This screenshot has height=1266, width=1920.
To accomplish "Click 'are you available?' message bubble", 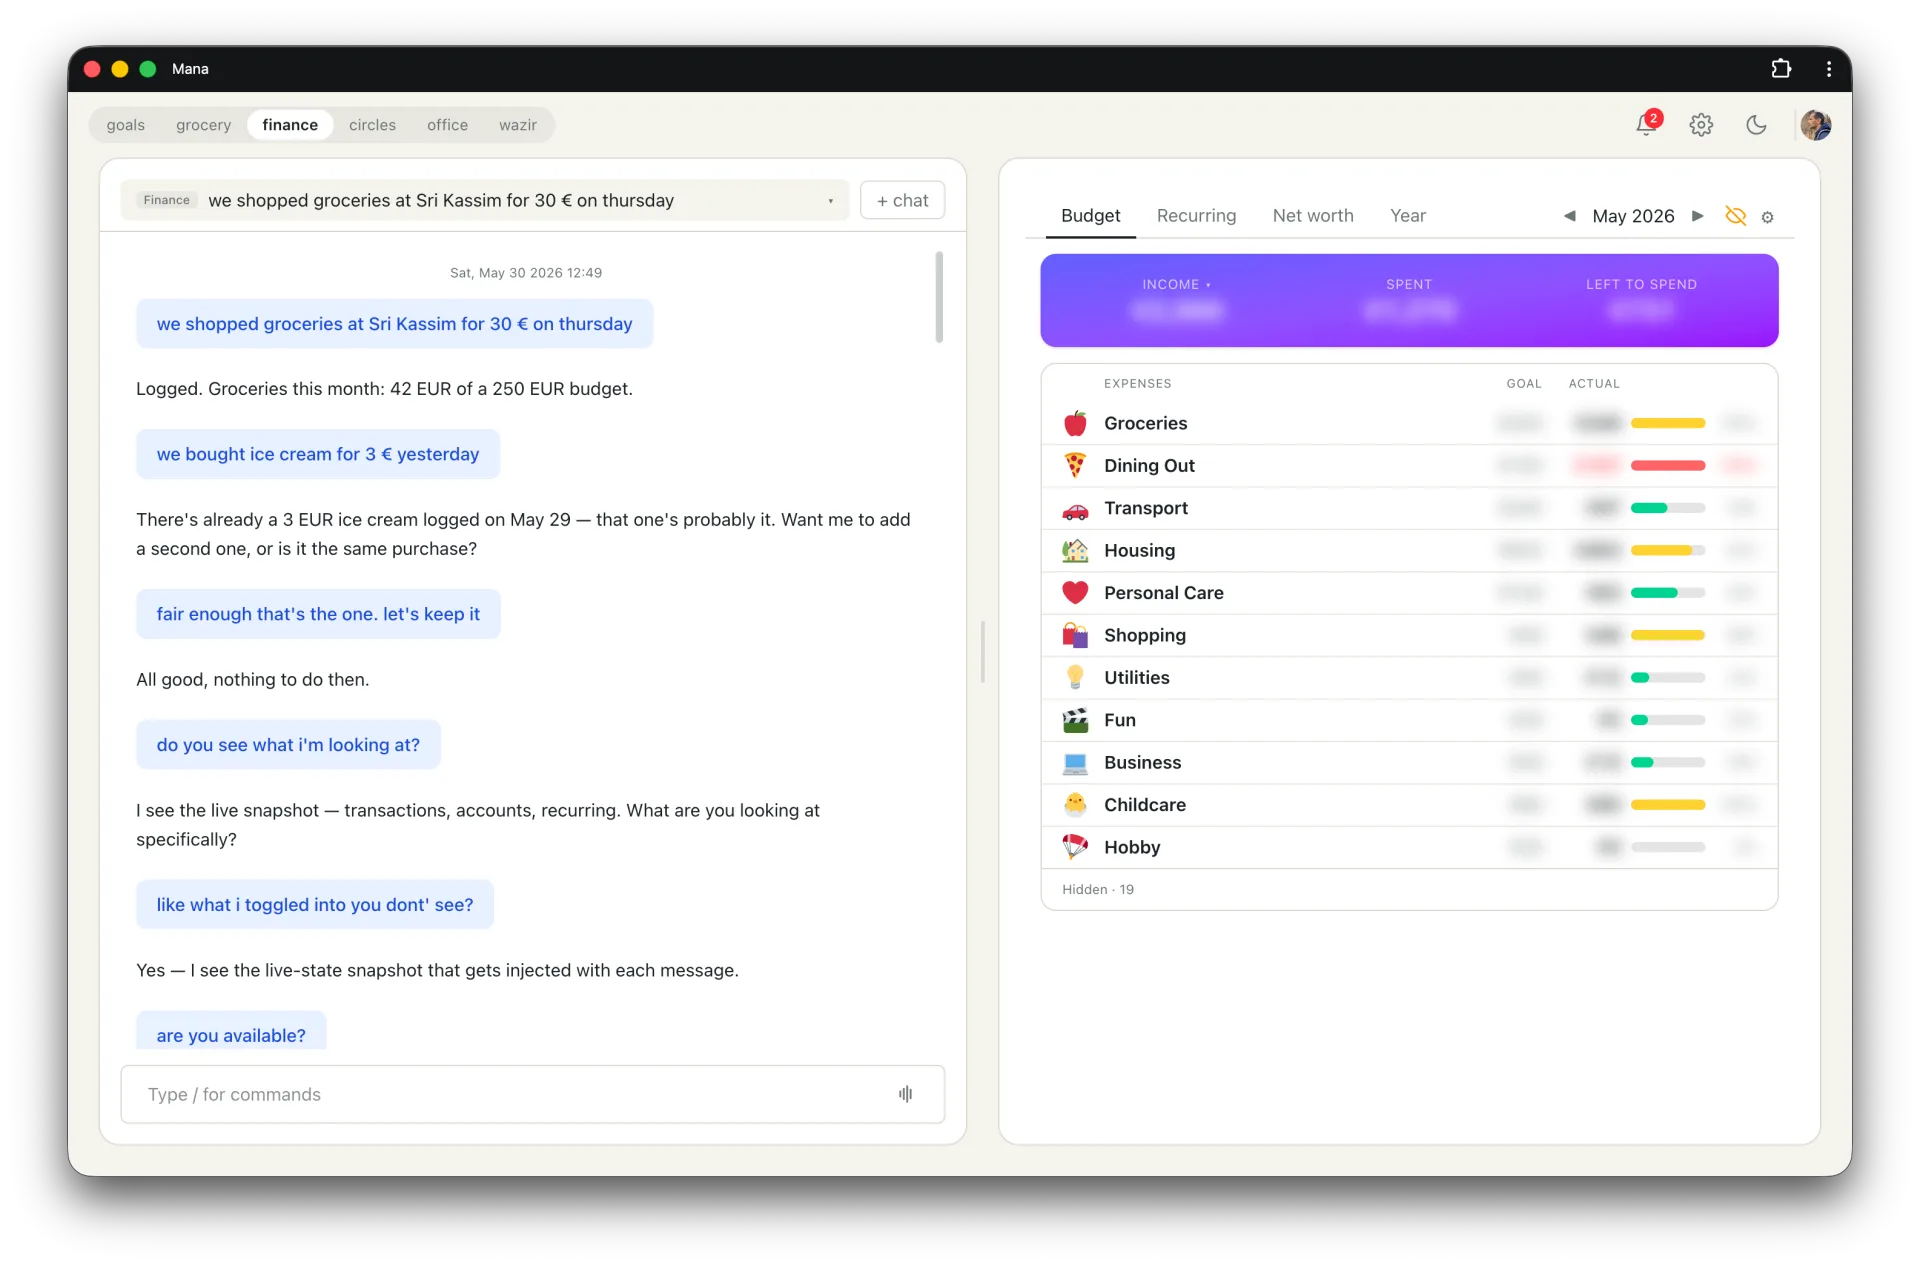I will pyautogui.click(x=231, y=1032).
